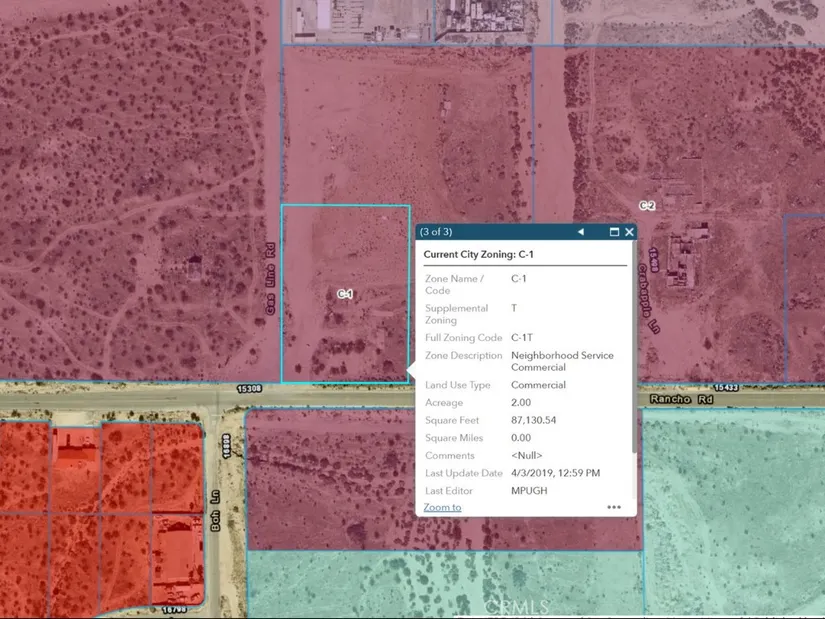Click the C-1 label on the highlighted parcel
825x619 pixels.
(x=345, y=294)
